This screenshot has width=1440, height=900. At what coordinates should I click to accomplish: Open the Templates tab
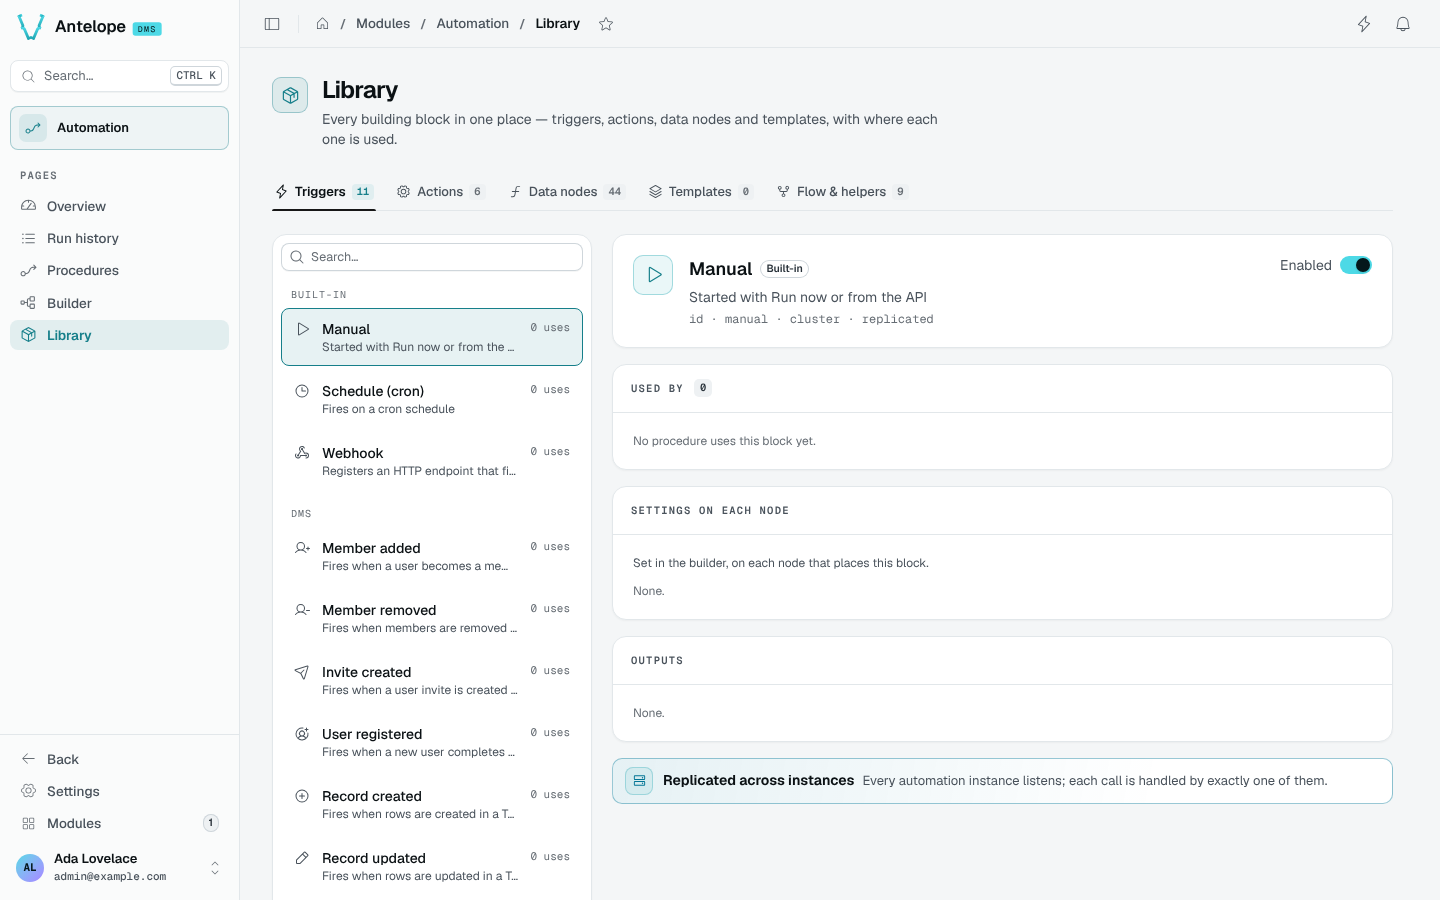(700, 192)
